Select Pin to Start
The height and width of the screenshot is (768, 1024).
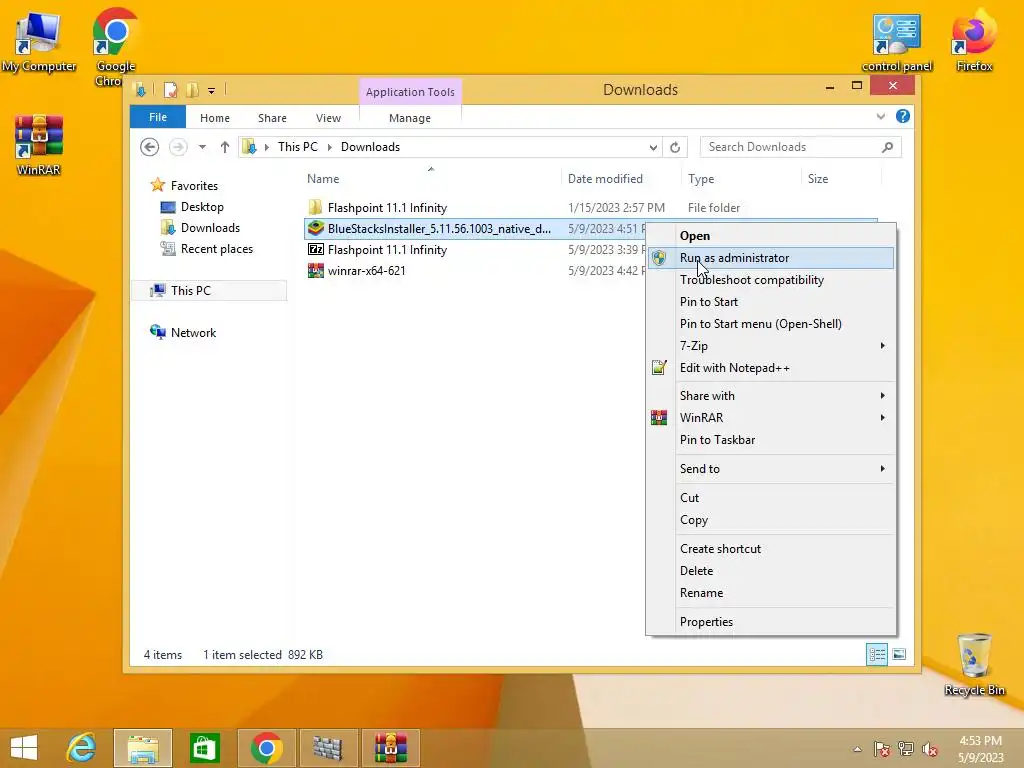coord(771,302)
